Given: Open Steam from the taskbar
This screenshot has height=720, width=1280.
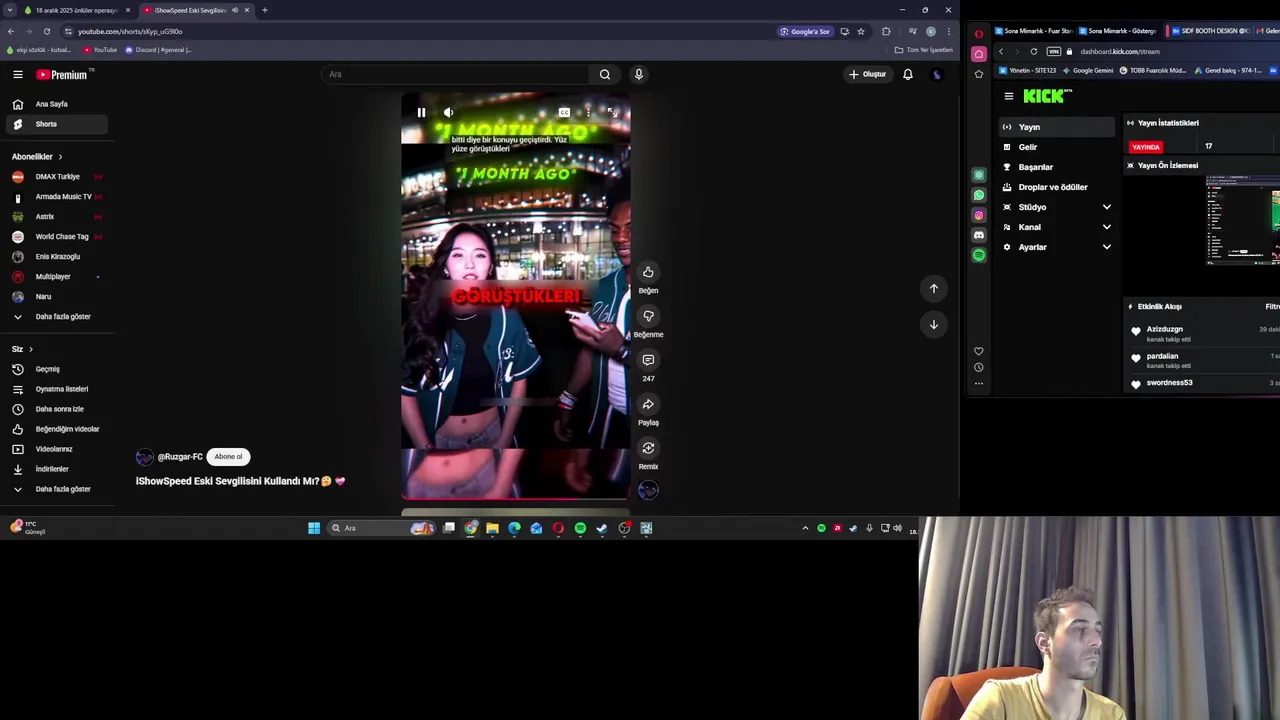Looking at the screenshot, I should [602, 528].
